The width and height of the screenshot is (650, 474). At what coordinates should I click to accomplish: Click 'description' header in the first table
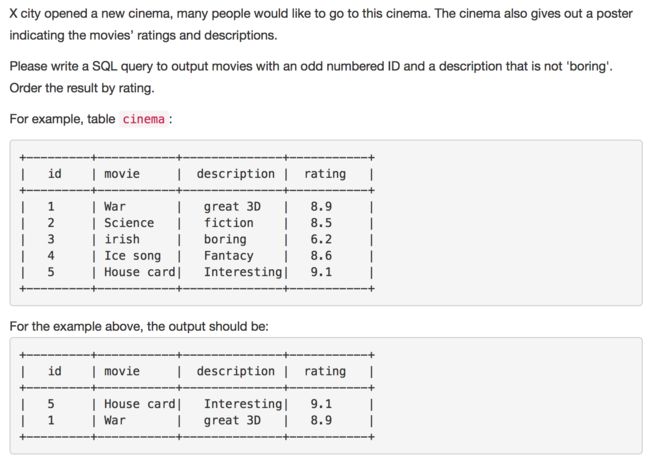(x=235, y=174)
